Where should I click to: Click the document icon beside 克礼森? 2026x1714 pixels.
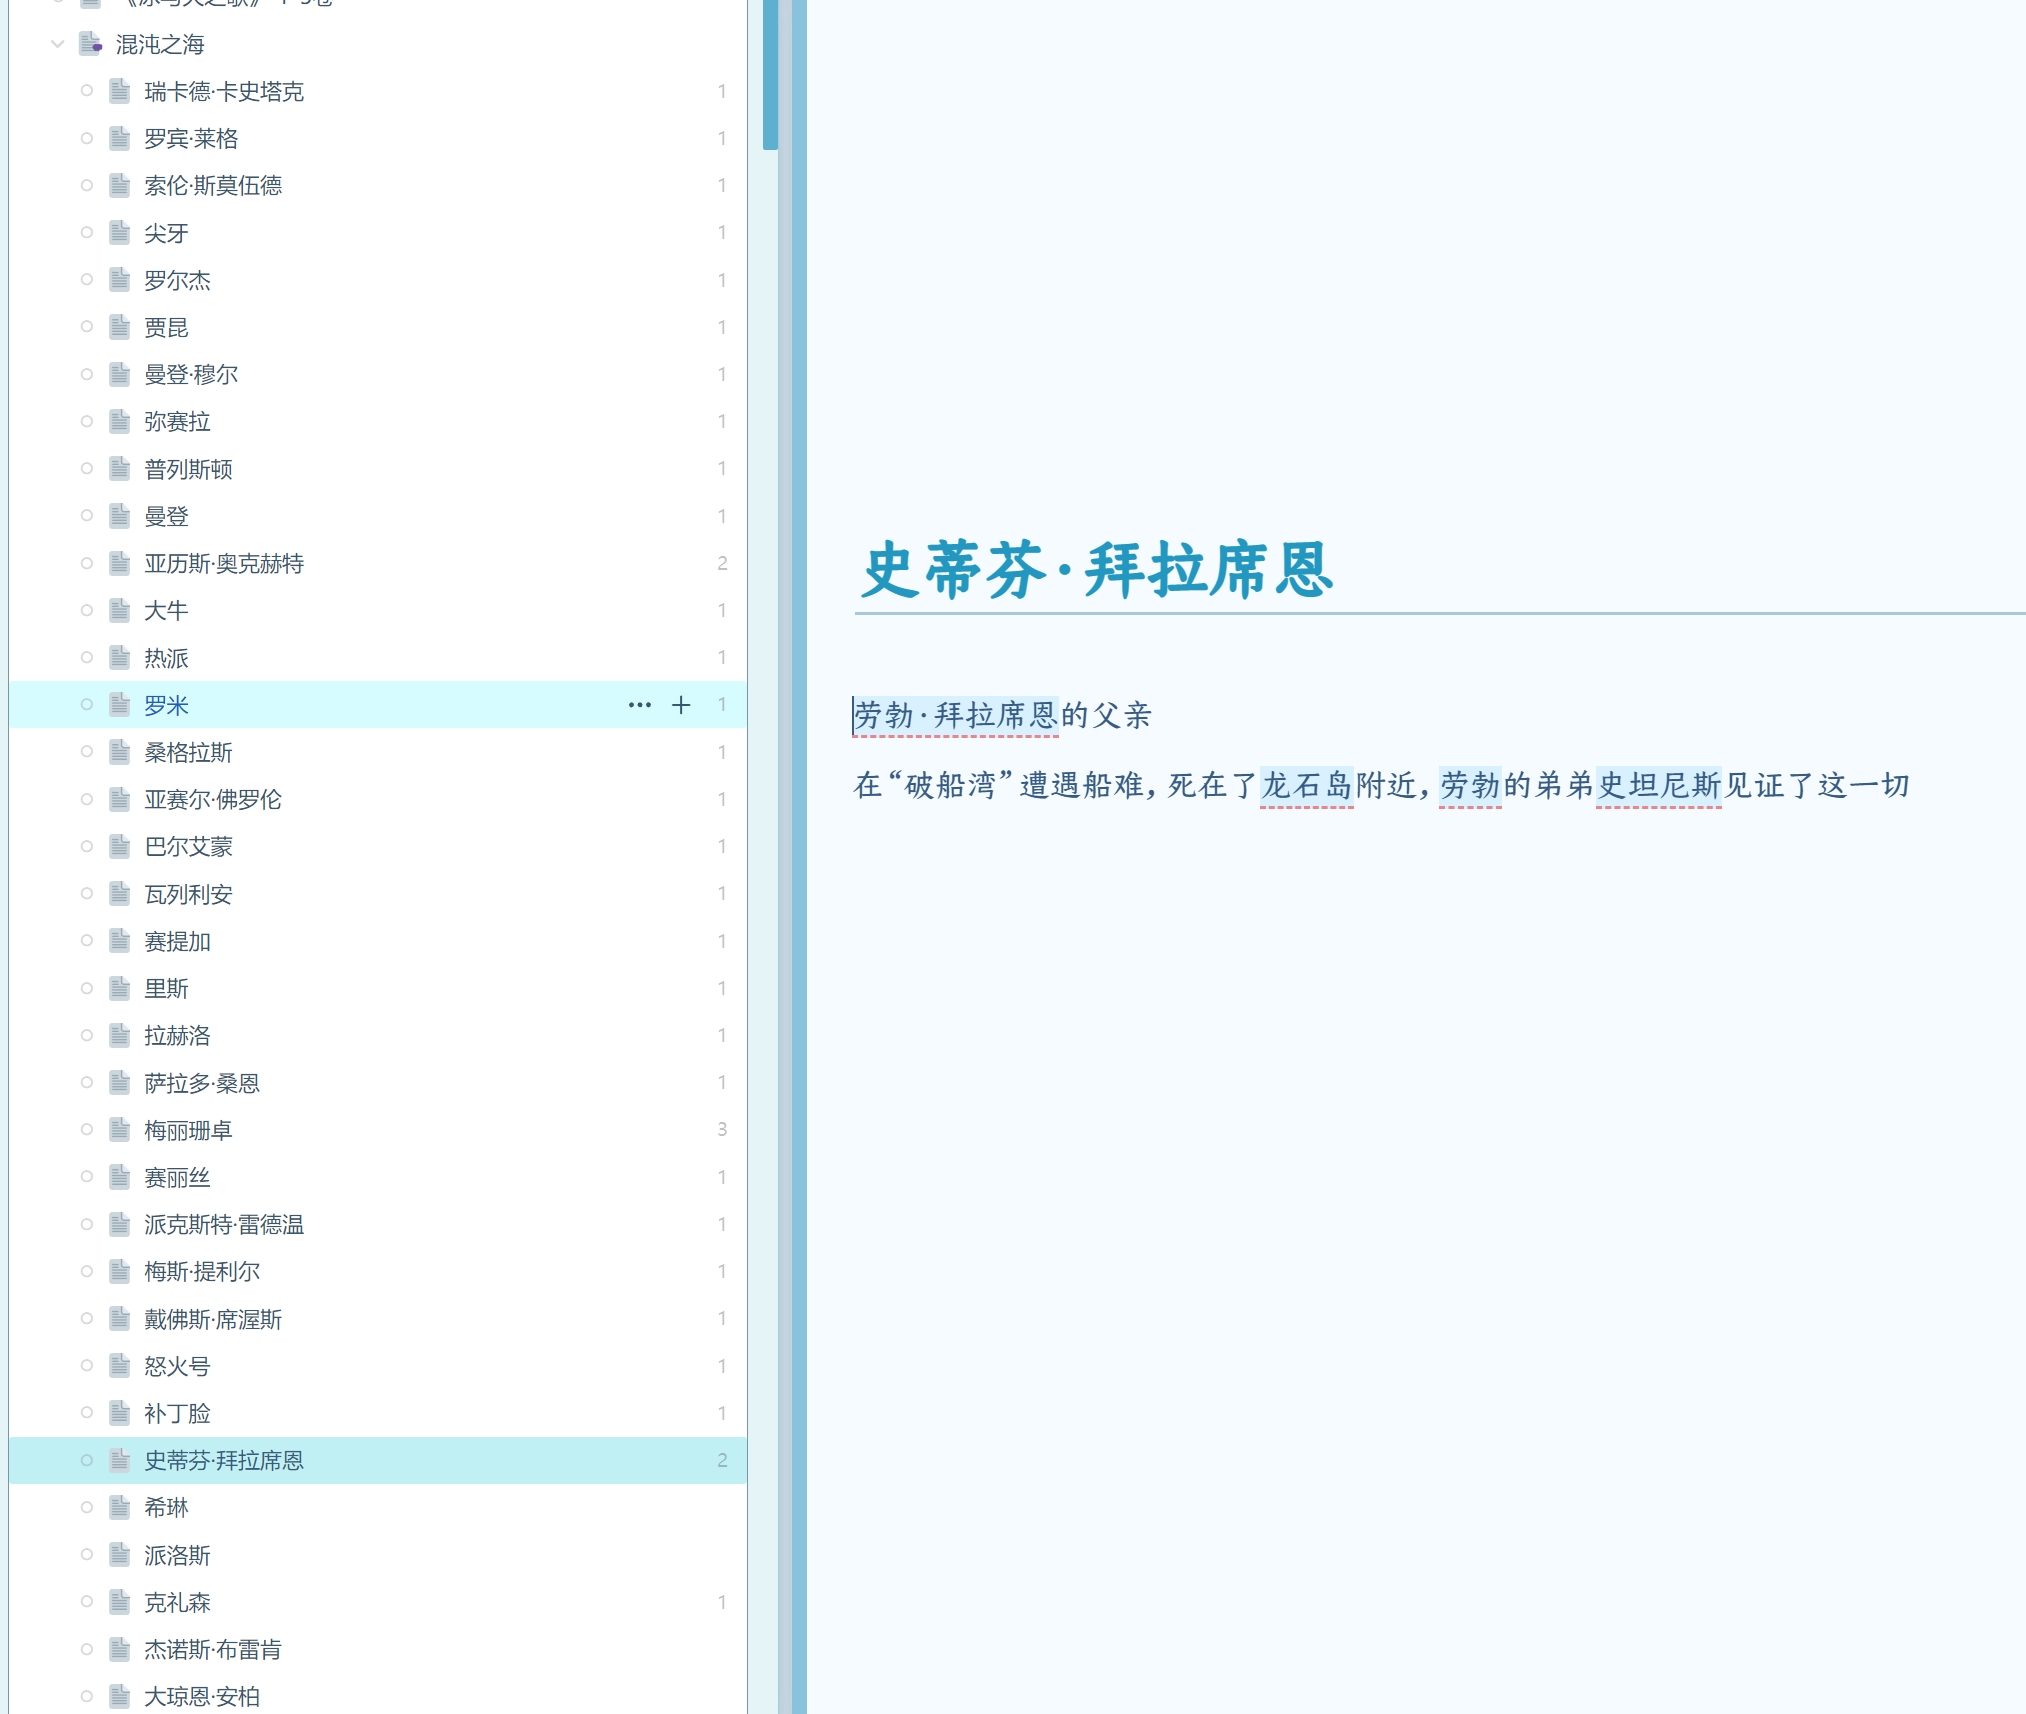coord(120,1602)
